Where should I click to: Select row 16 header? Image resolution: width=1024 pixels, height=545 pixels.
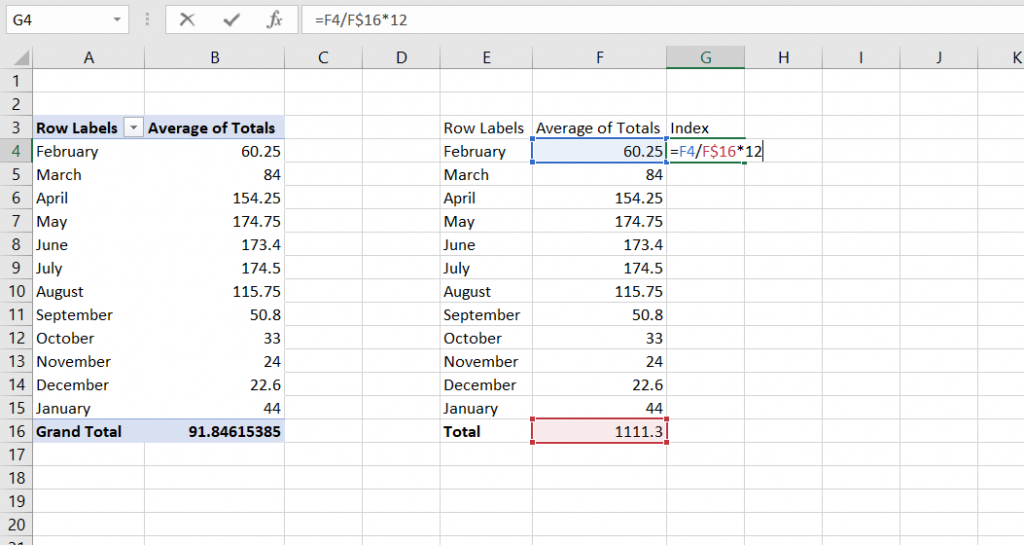point(16,432)
